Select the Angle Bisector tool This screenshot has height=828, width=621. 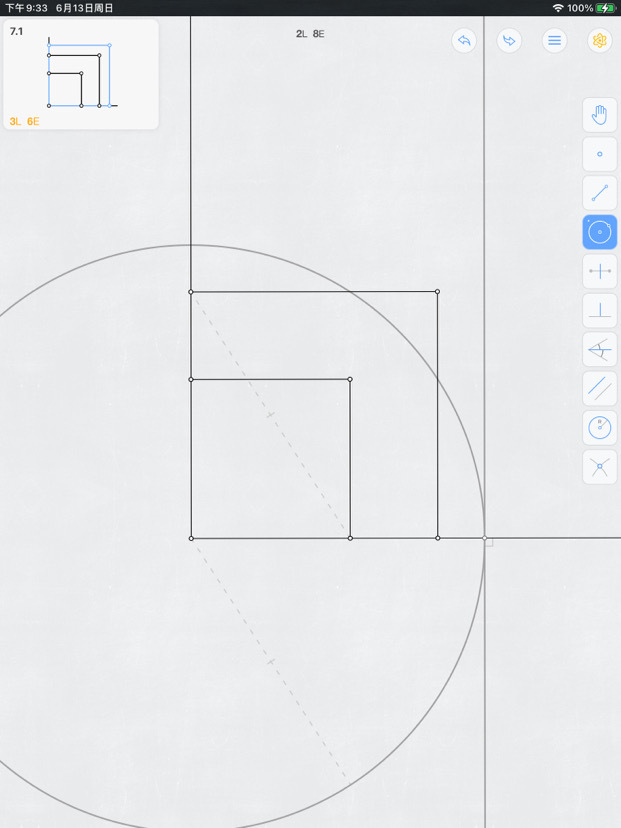599,350
